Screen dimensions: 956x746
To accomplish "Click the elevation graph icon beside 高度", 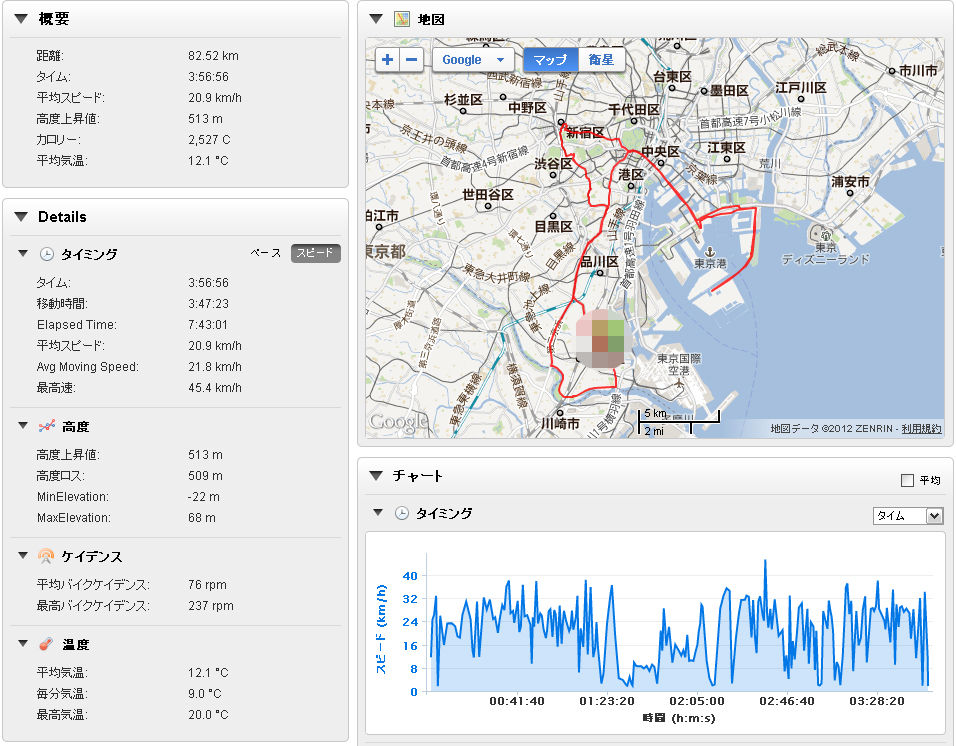I will pyautogui.click(x=46, y=427).
